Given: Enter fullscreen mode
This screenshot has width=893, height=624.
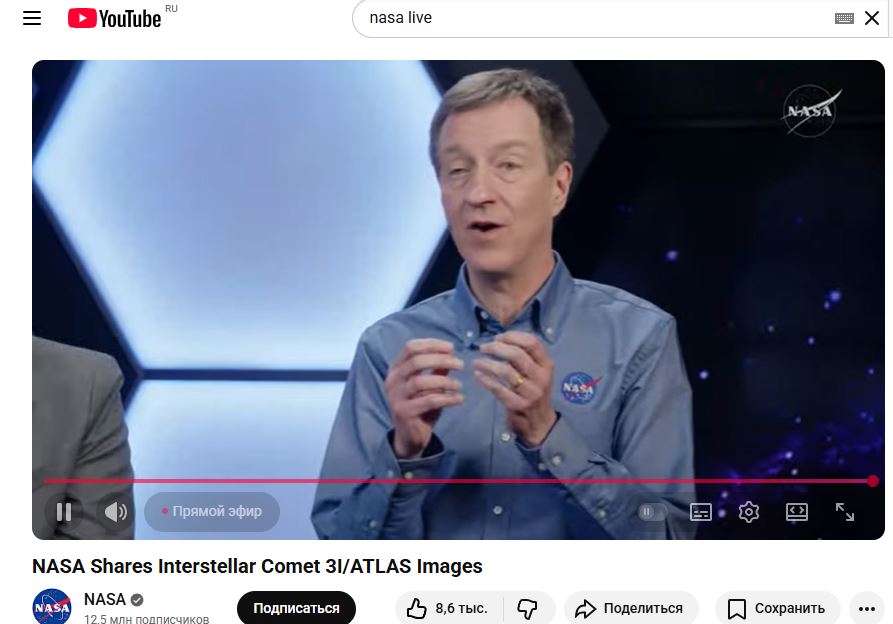Looking at the screenshot, I should [845, 512].
